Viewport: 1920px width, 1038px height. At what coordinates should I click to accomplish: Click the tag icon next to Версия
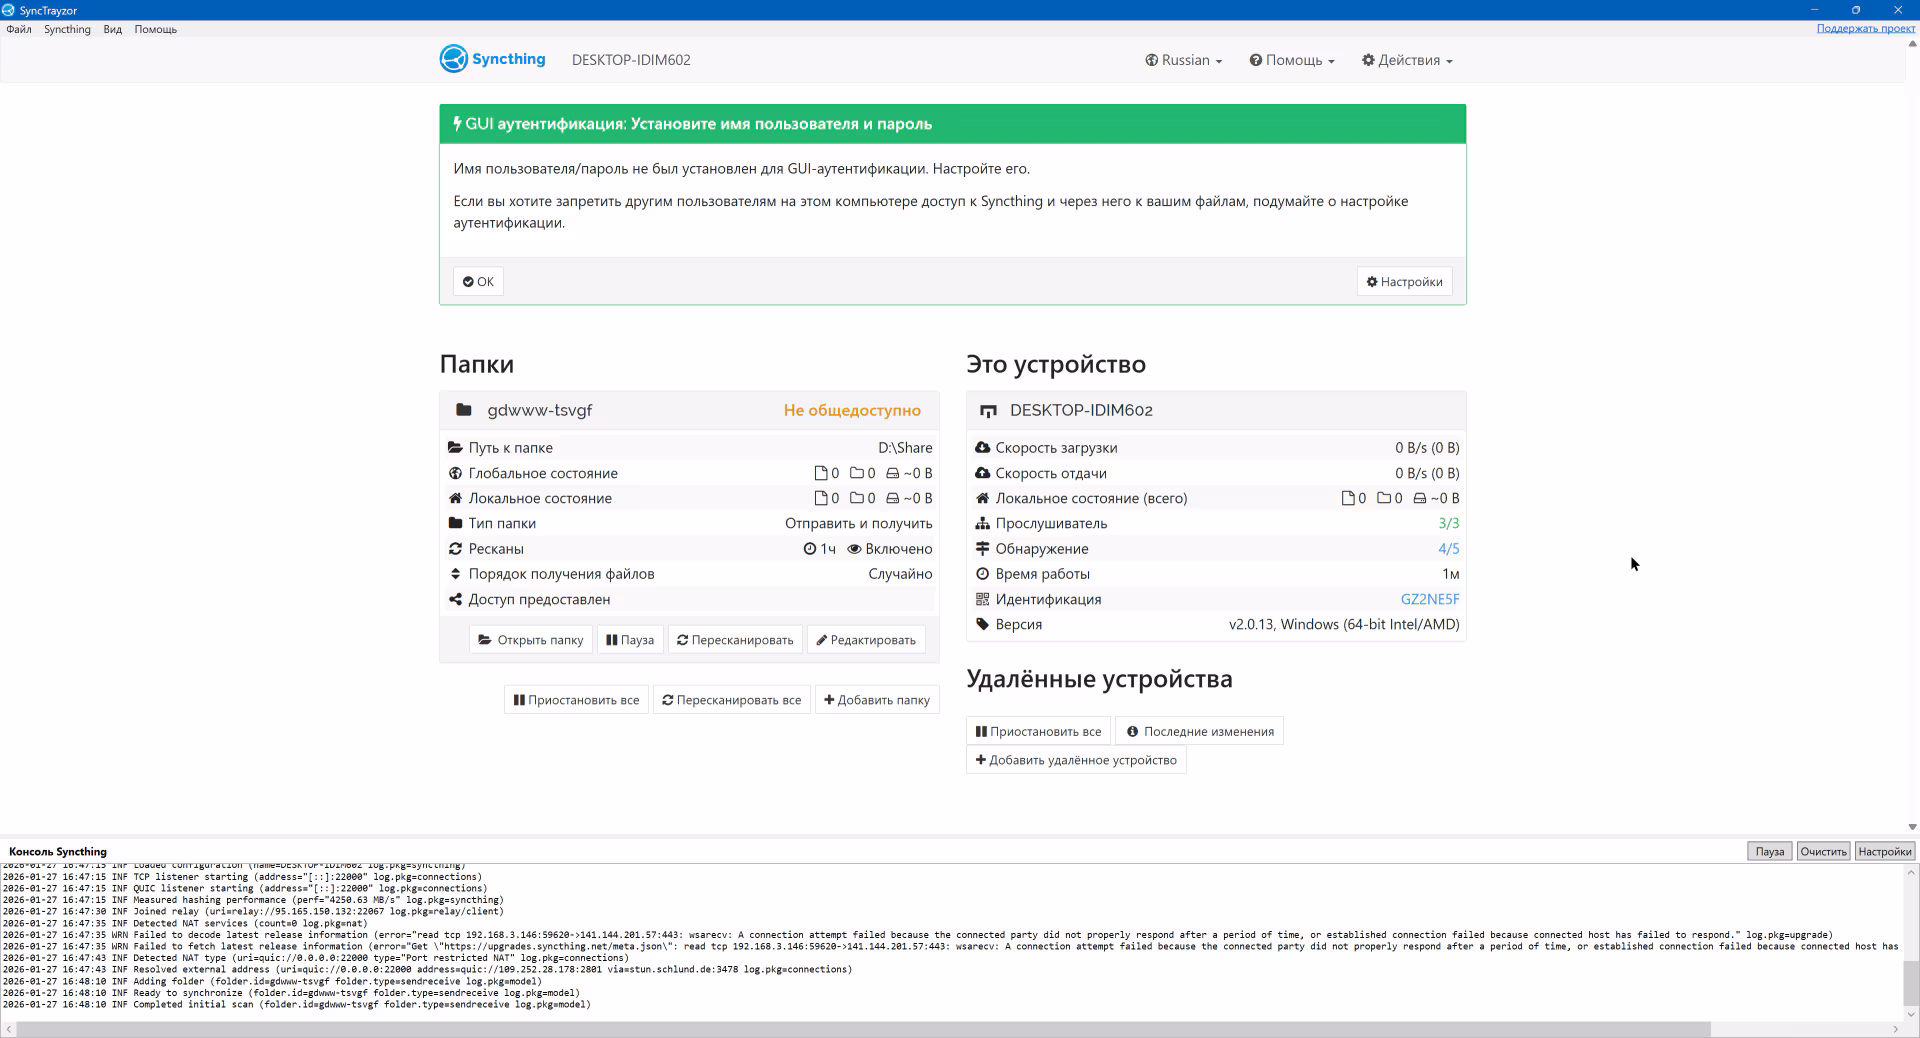pos(982,624)
